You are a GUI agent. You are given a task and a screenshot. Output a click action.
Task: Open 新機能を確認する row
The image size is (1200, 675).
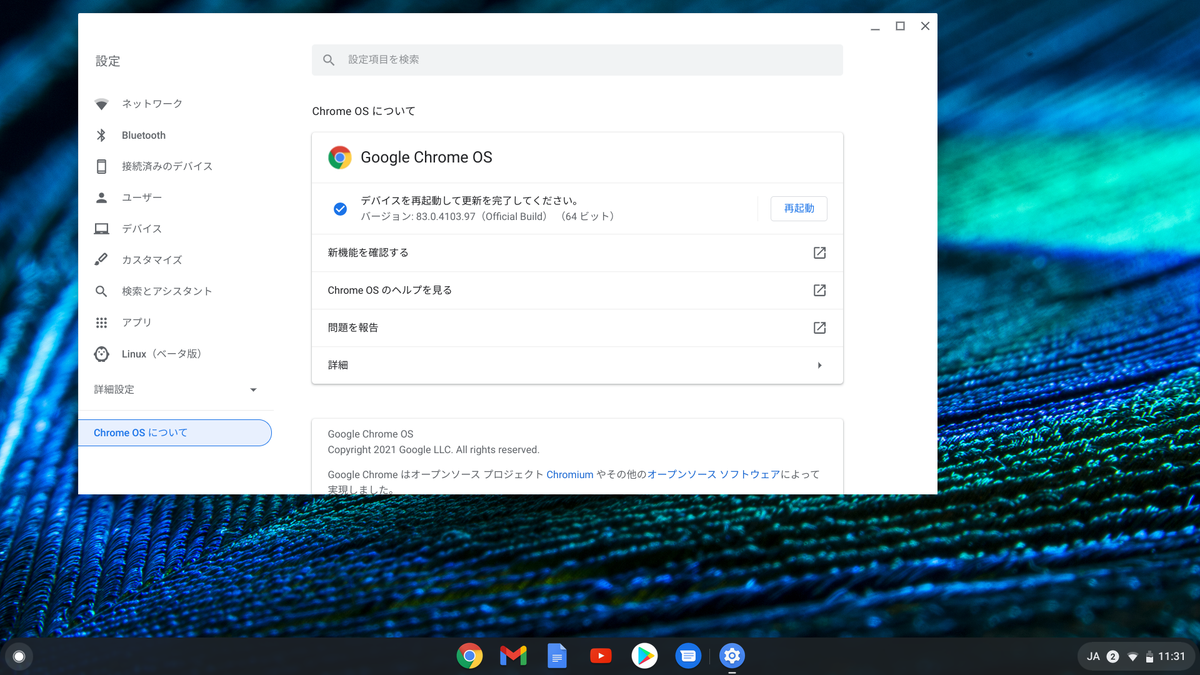[x=577, y=253]
